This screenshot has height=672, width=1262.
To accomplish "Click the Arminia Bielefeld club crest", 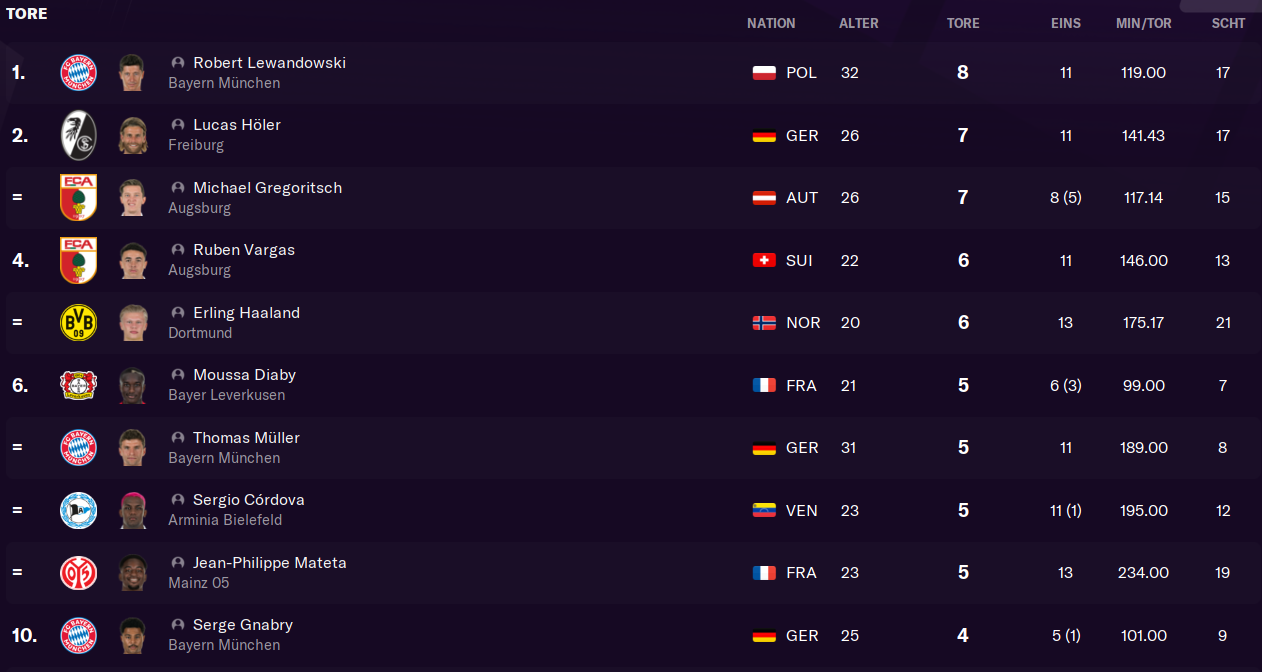I will coord(78,510).
